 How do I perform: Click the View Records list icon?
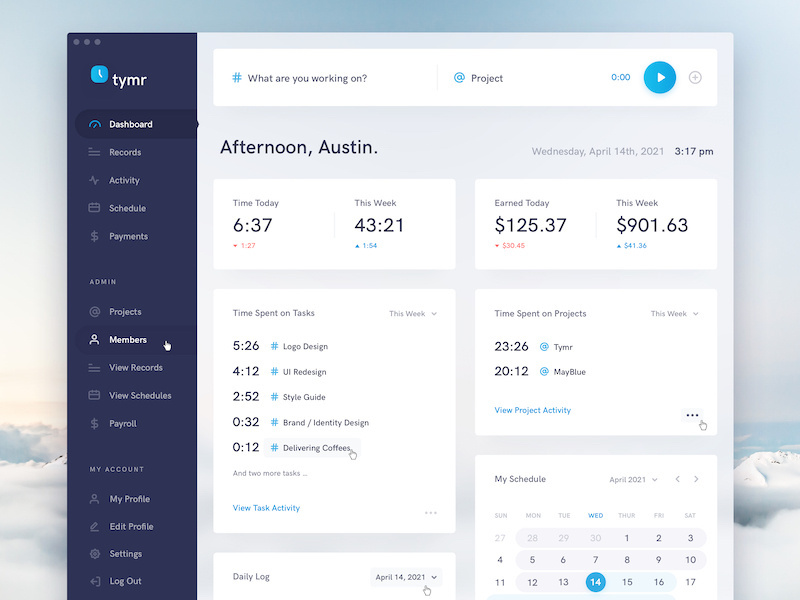94,368
